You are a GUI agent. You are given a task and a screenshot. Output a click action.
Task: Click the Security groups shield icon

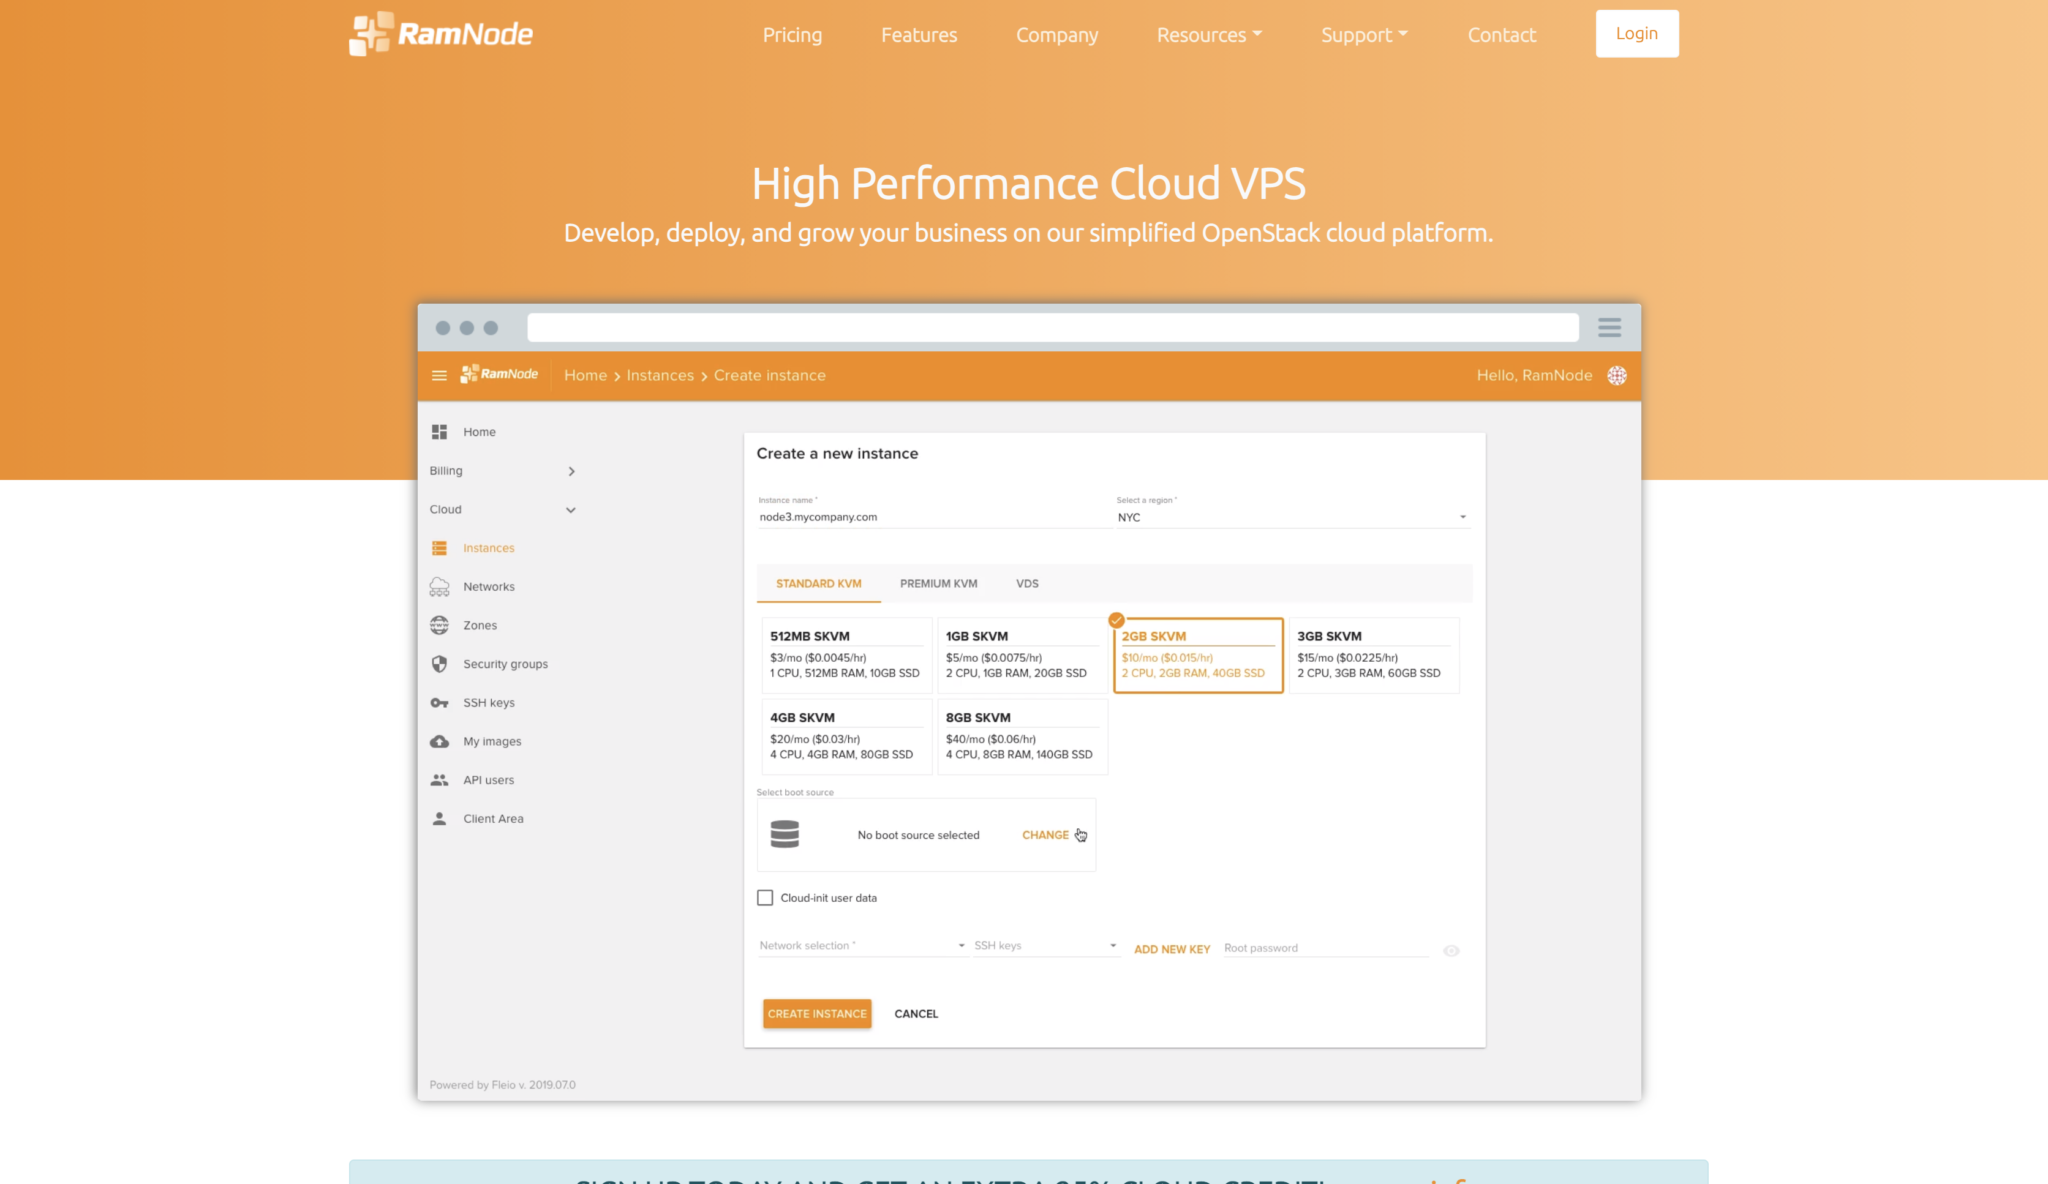pyautogui.click(x=439, y=664)
